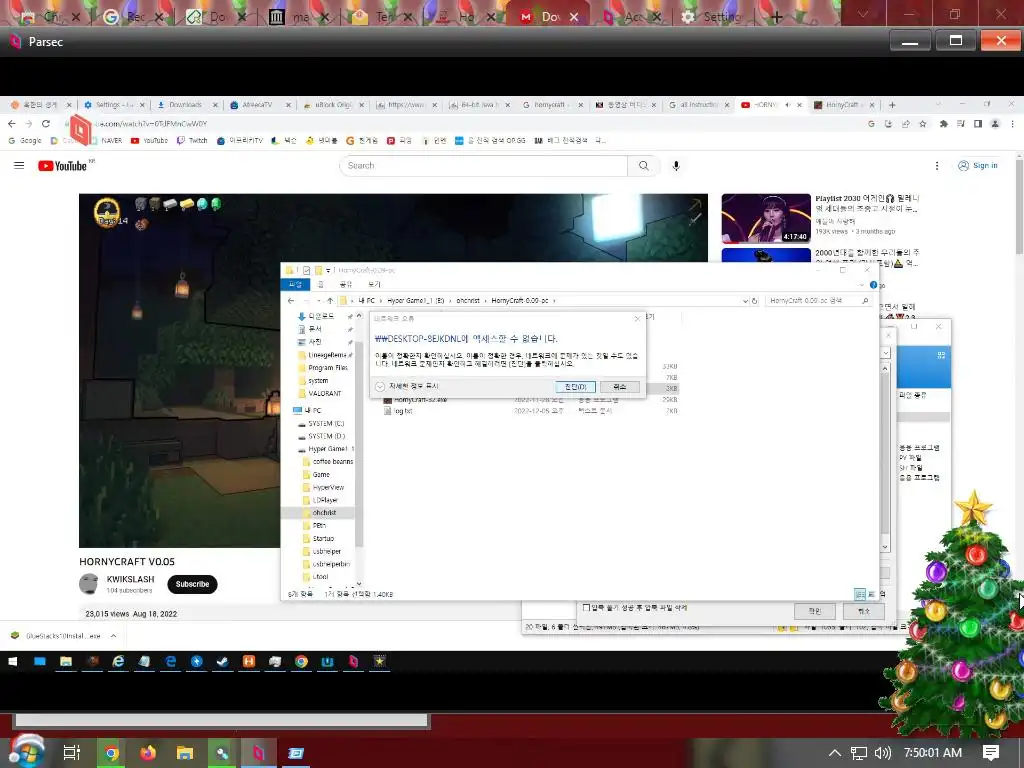Open the notification action center
The height and width of the screenshot is (768, 1024).
[991, 753]
